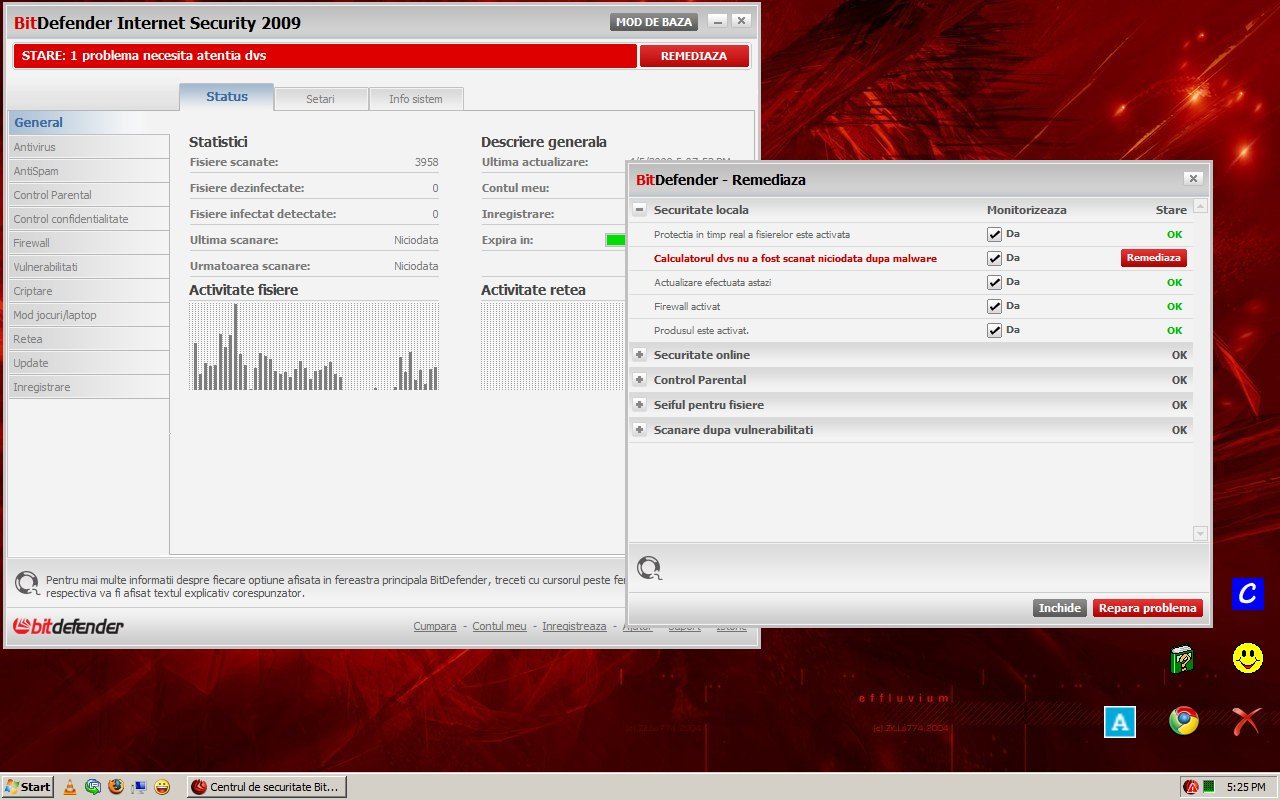Click the red STARE problem status banner
This screenshot has height=800, width=1280.
click(x=325, y=56)
